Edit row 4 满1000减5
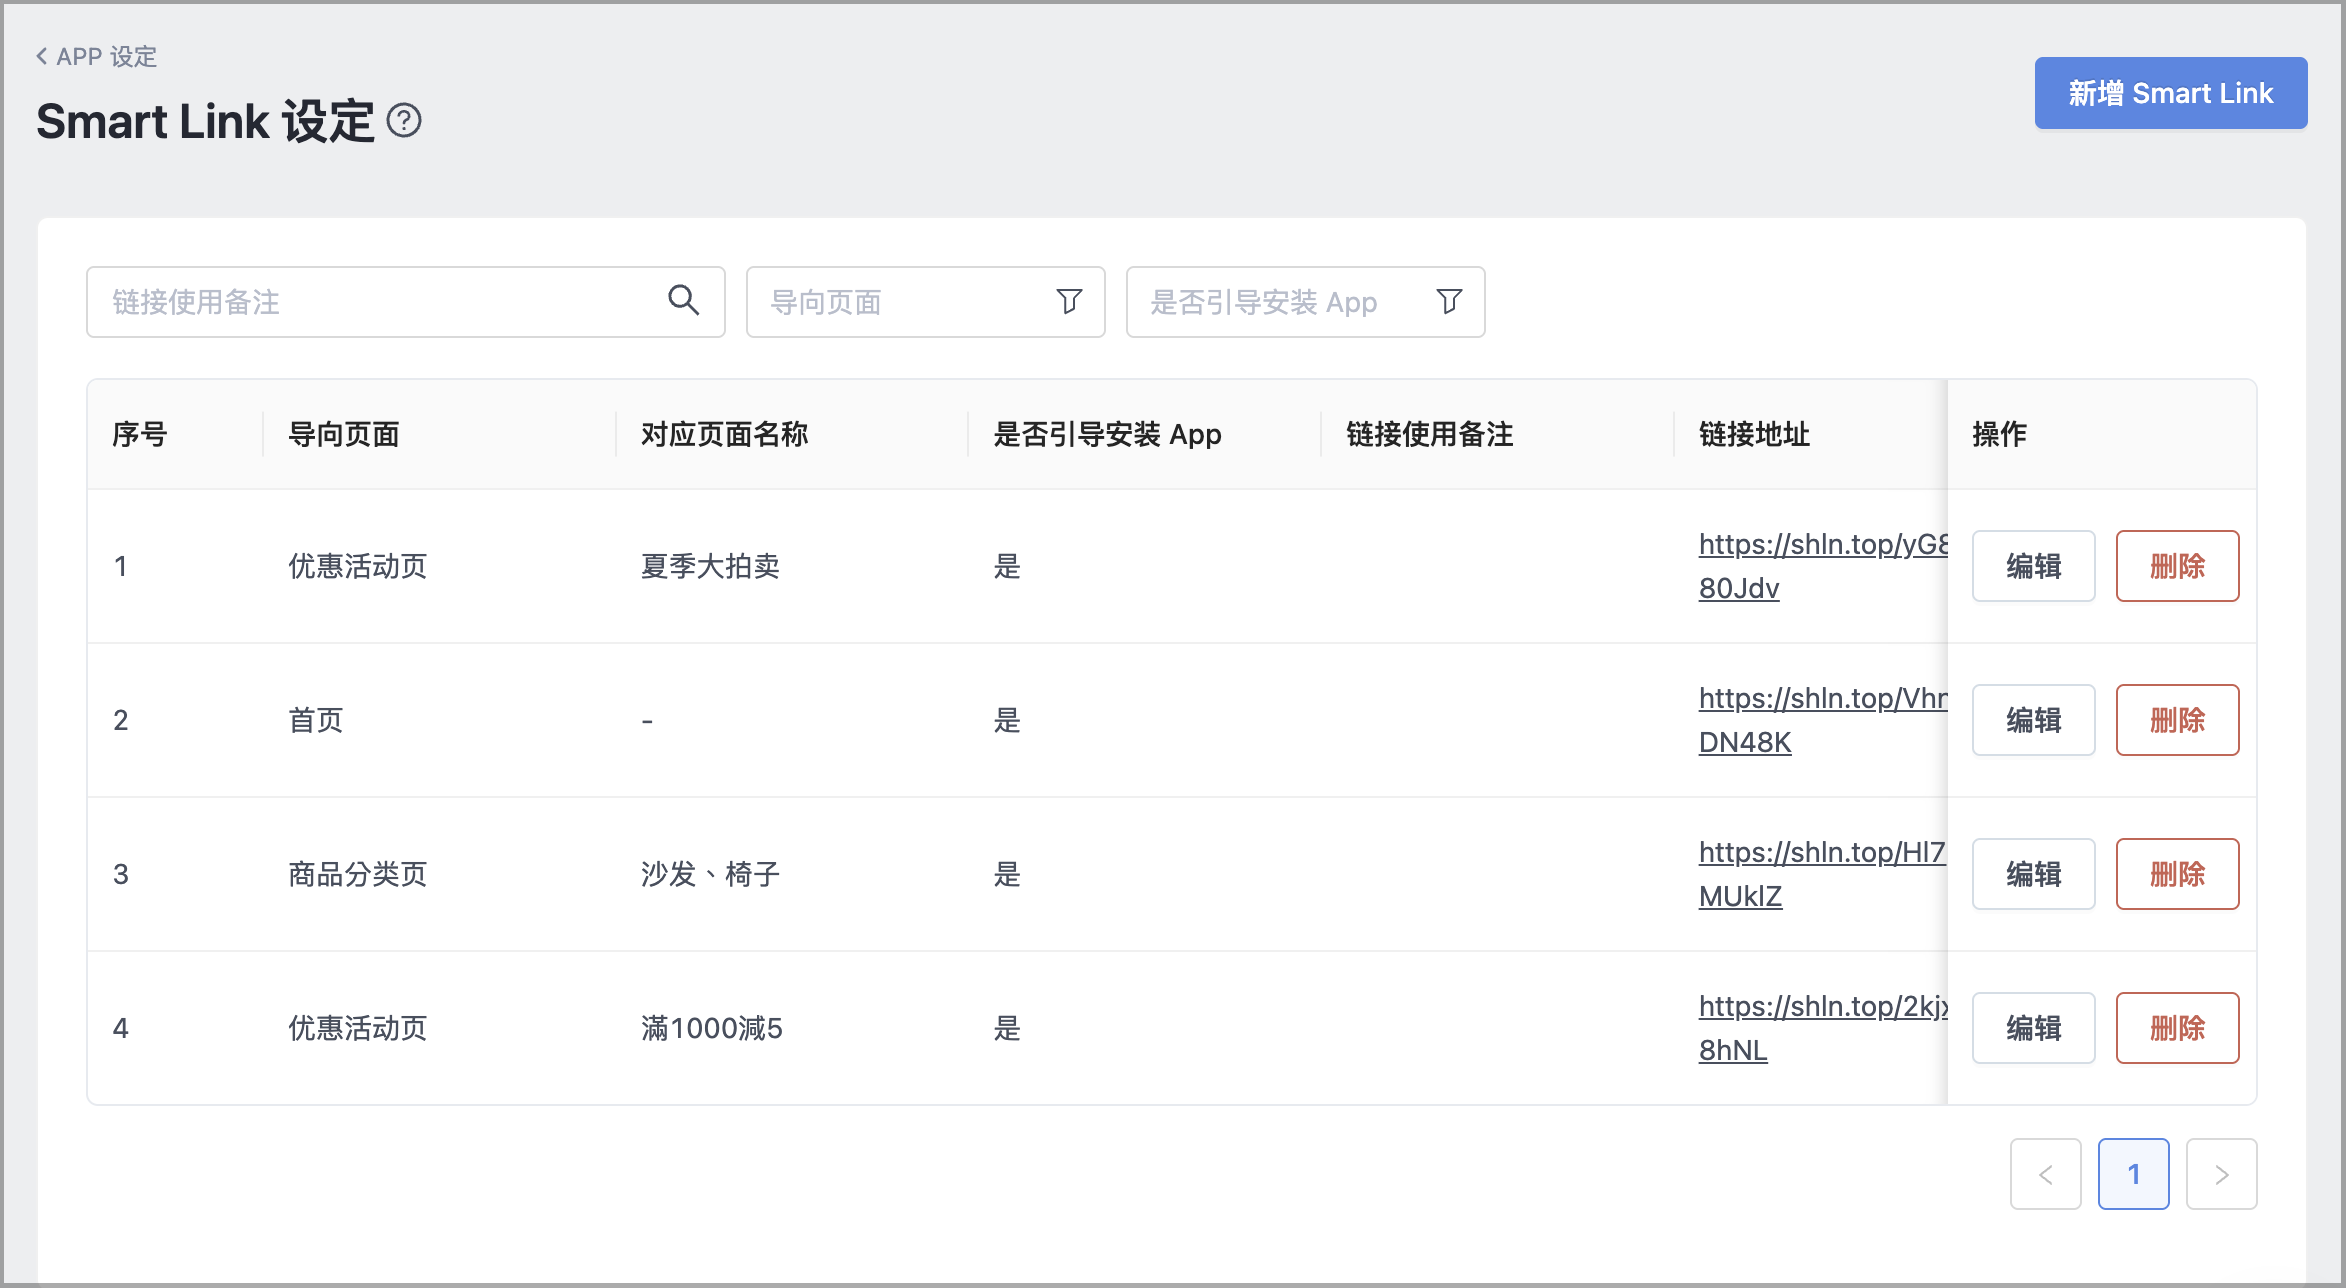Viewport: 2346px width, 1288px height. (2034, 1028)
